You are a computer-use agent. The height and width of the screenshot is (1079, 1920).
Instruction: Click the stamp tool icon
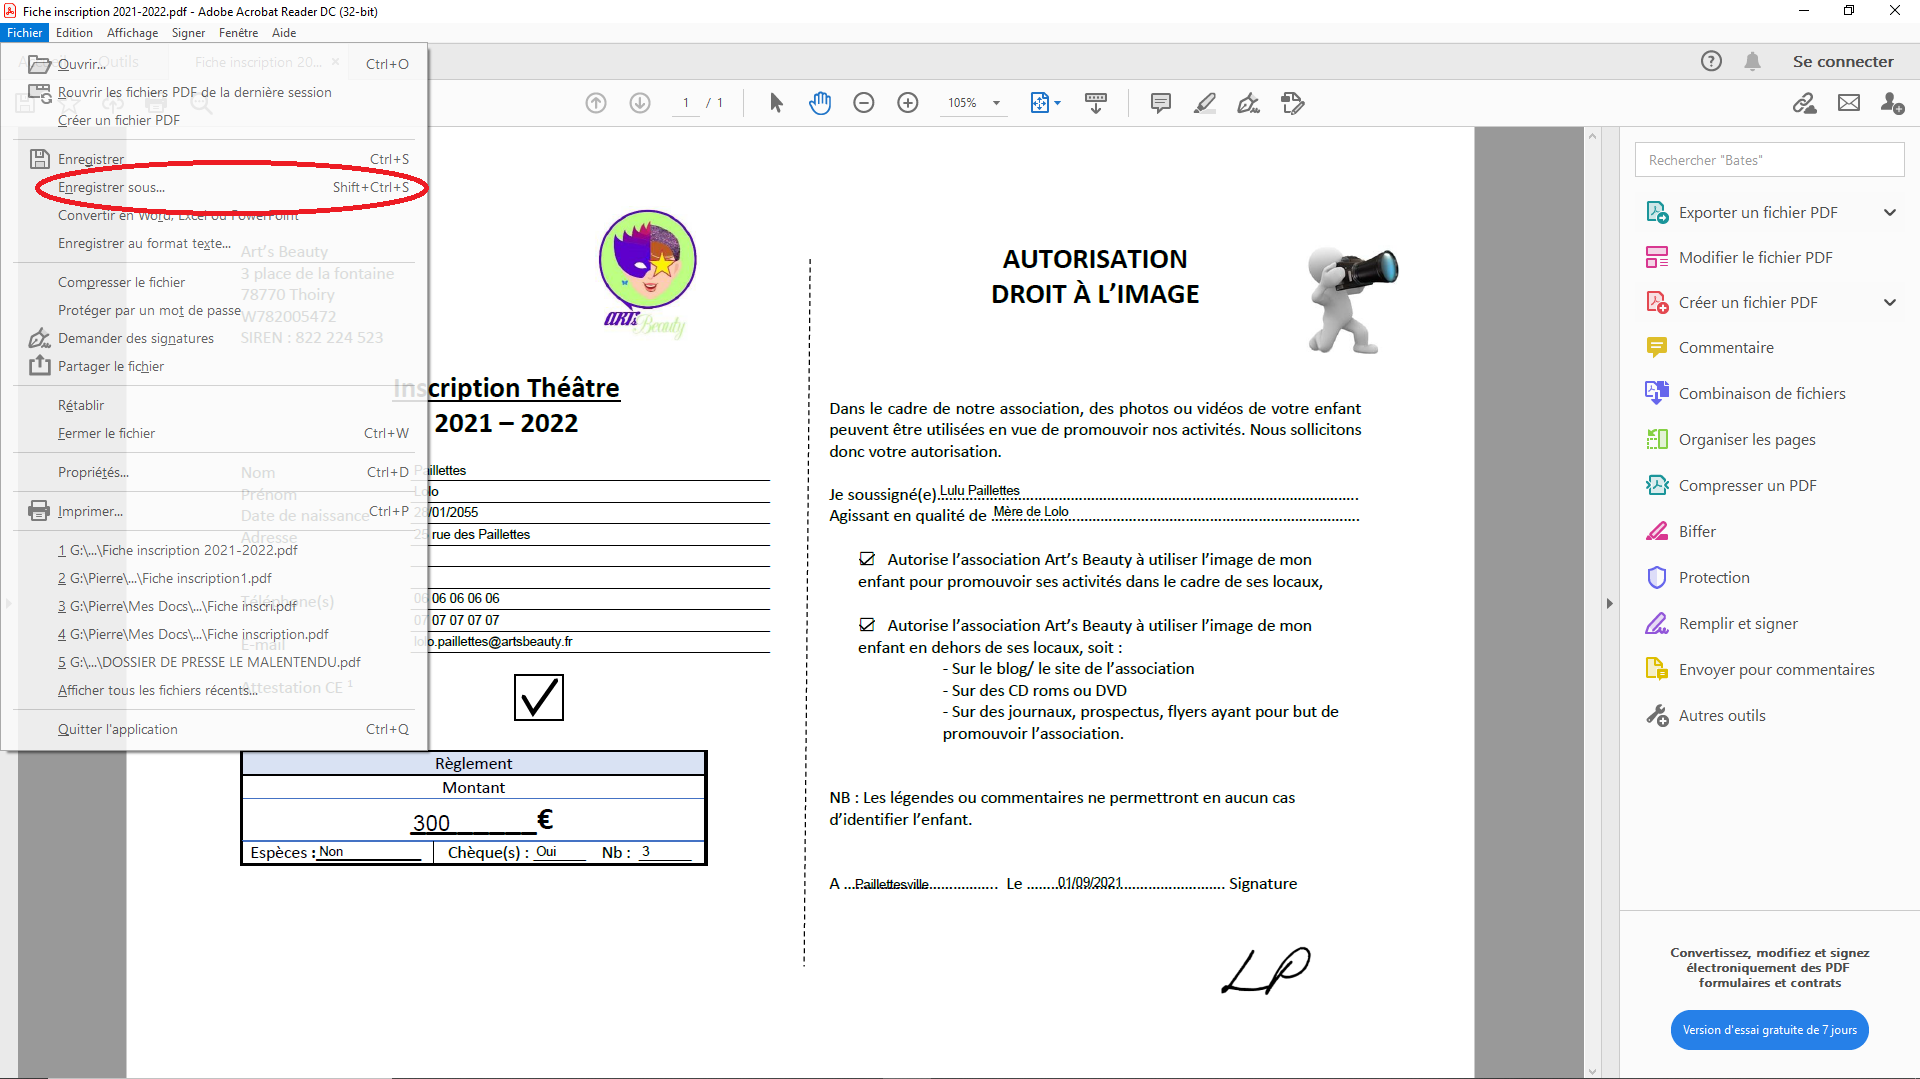pos(1293,103)
